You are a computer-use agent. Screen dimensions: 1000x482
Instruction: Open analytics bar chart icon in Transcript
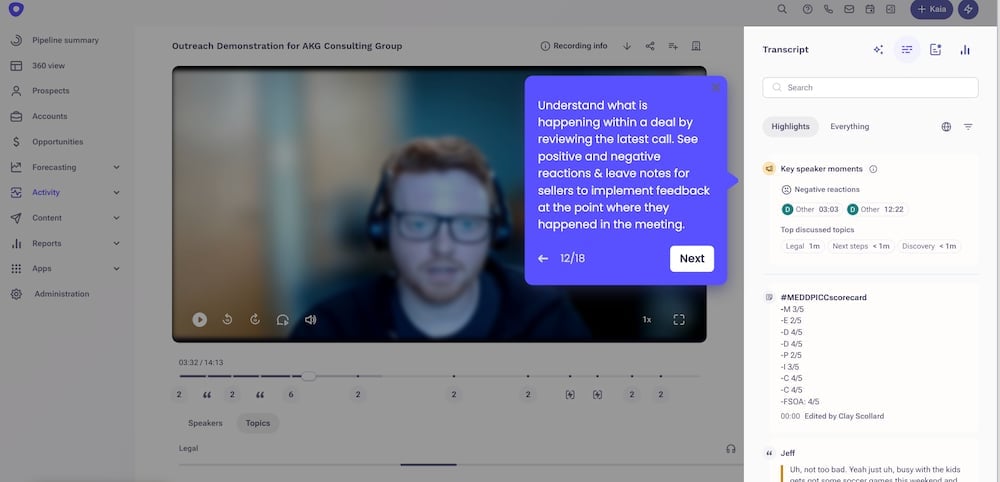(965, 50)
